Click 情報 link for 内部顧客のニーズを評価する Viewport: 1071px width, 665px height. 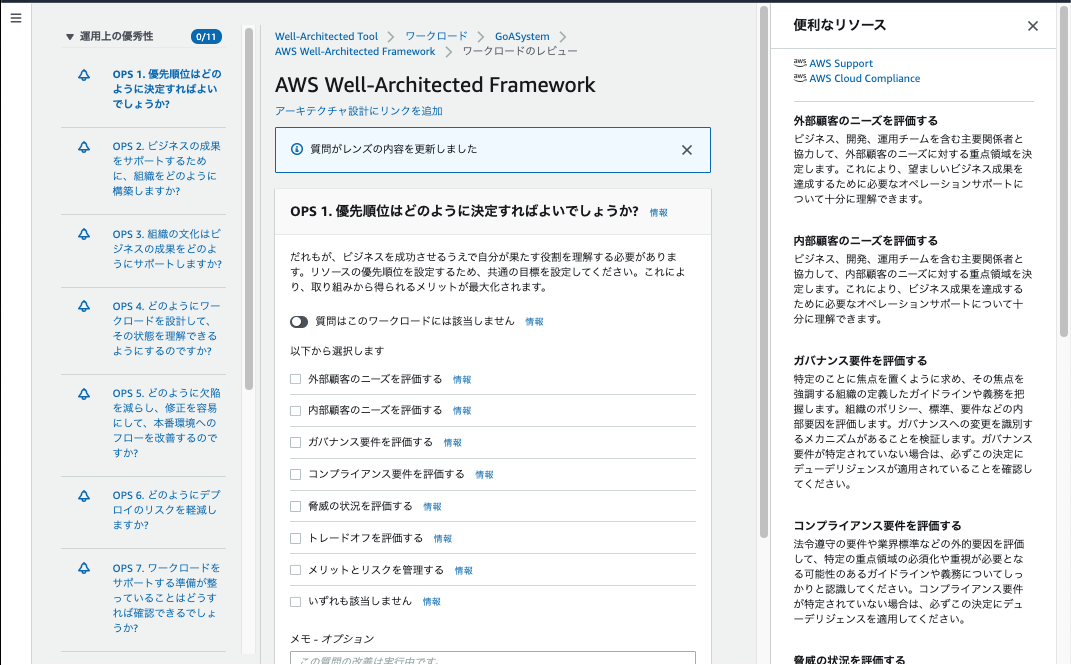tap(462, 411)
